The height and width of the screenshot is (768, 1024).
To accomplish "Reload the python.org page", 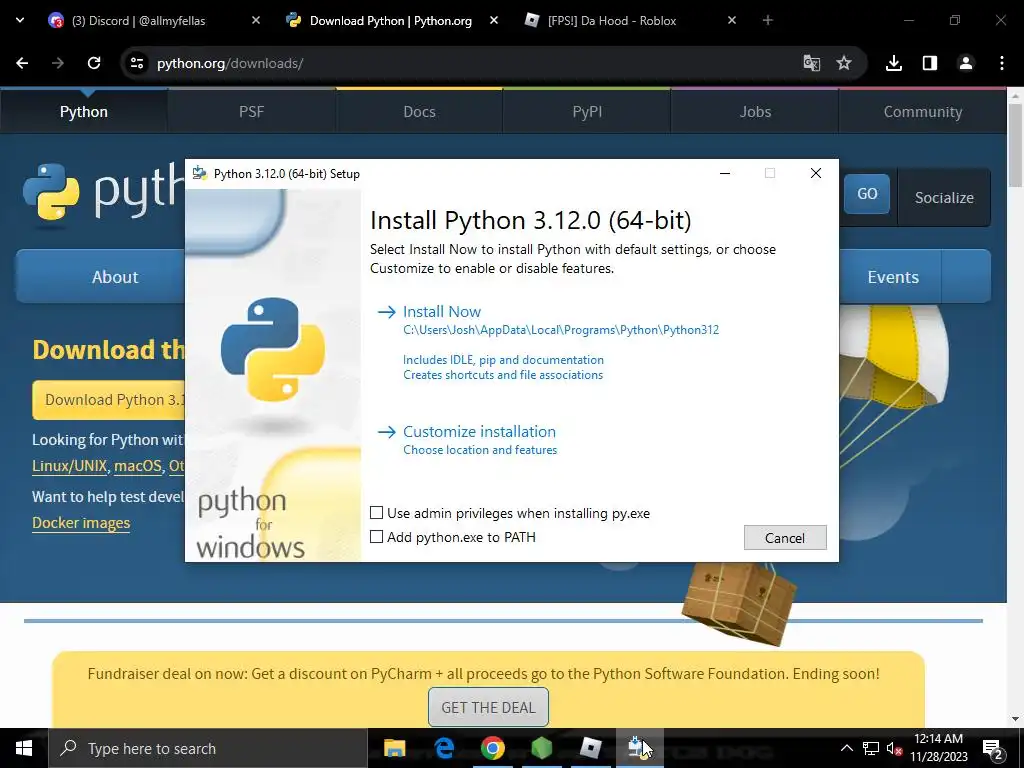I will tap(94, 63).
